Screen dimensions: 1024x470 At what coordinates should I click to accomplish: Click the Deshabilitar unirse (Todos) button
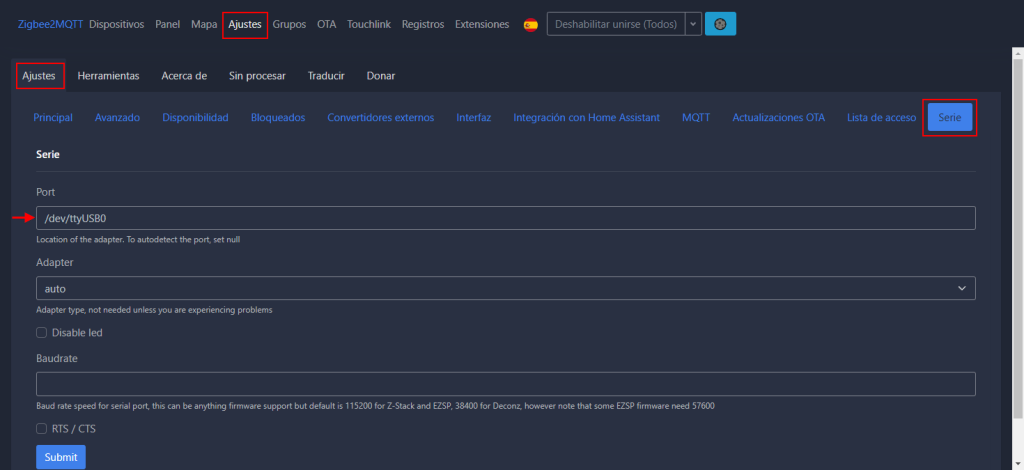(x=615, y=24)
